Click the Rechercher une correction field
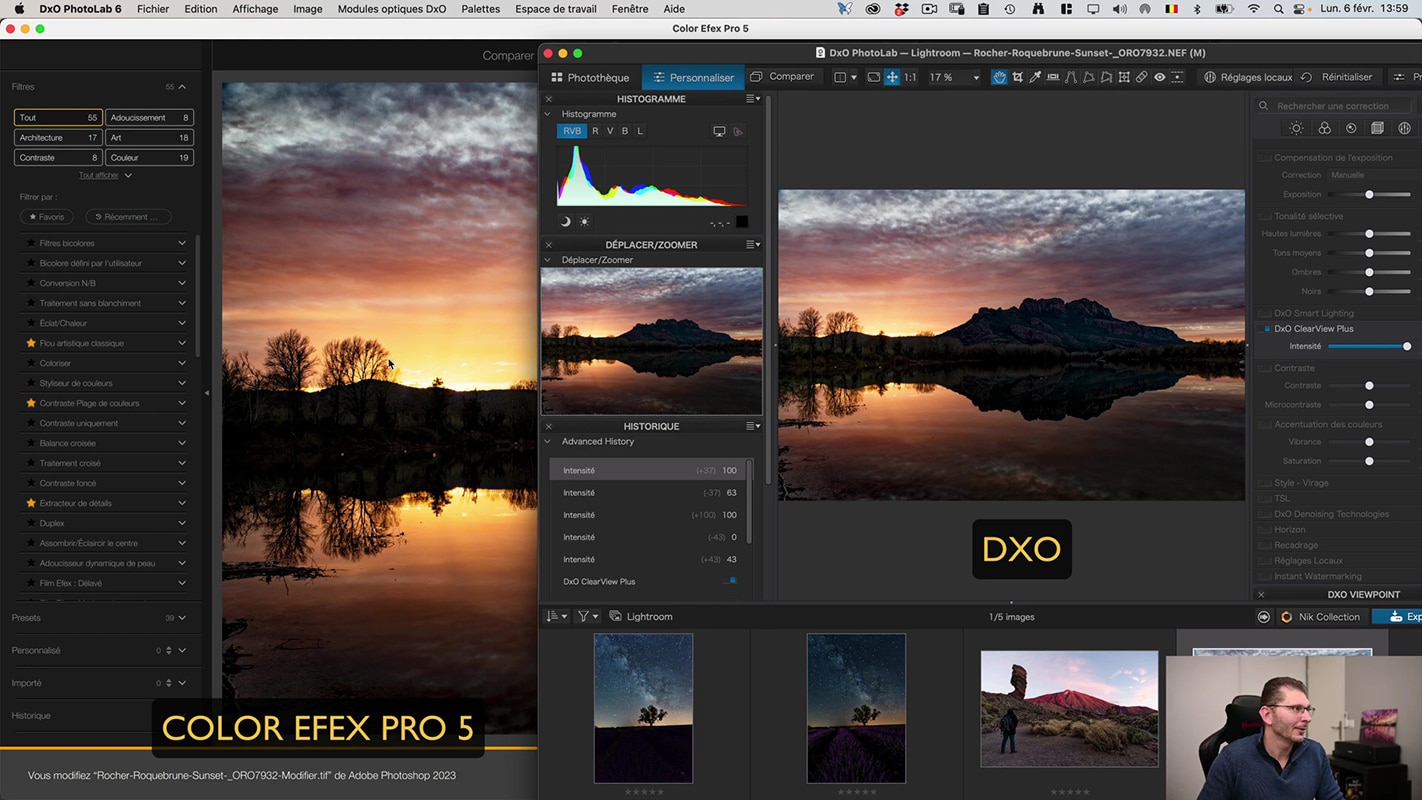The height and width of the screenshot is (800, 1422). [x=1335, y=106]
